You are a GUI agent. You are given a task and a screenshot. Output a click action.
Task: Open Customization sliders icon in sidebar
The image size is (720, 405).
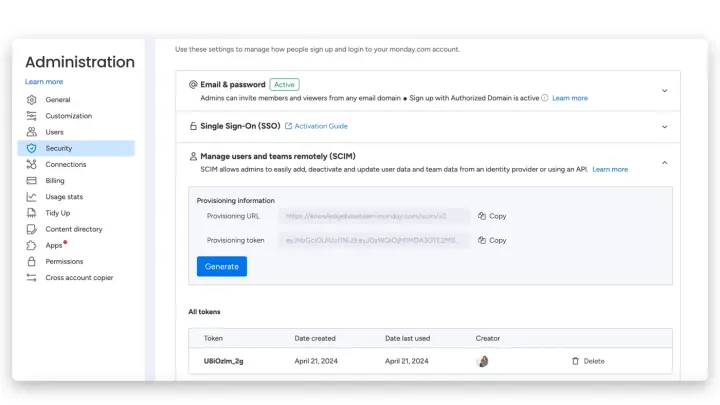coord(31,116)
